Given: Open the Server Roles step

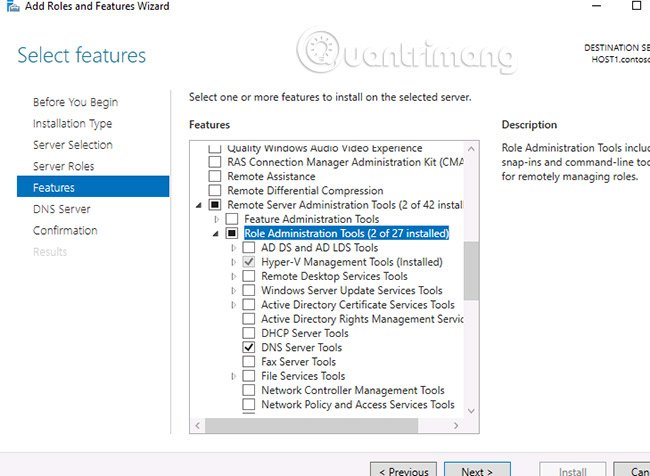Looking at the screenshot, I should [63, 166].
